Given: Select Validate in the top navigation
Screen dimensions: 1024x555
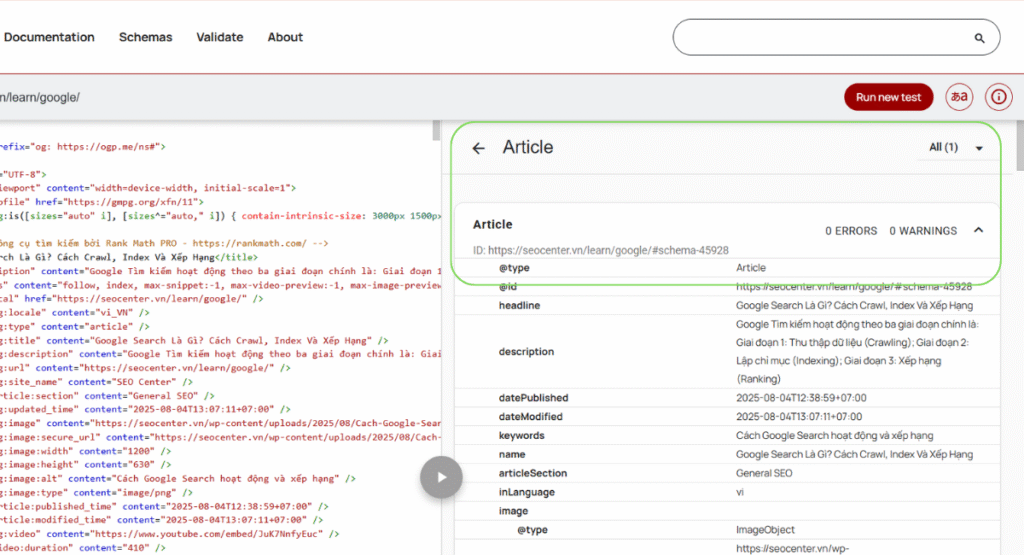Looking at the screenshot, I should [x=219, y=37].
